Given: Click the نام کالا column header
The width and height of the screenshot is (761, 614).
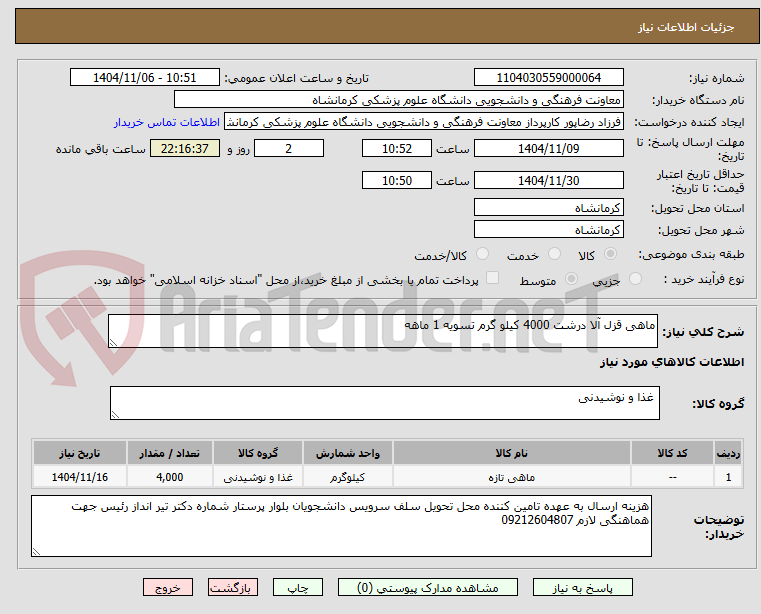Looking at the screenshot, I should click(512, 453).
